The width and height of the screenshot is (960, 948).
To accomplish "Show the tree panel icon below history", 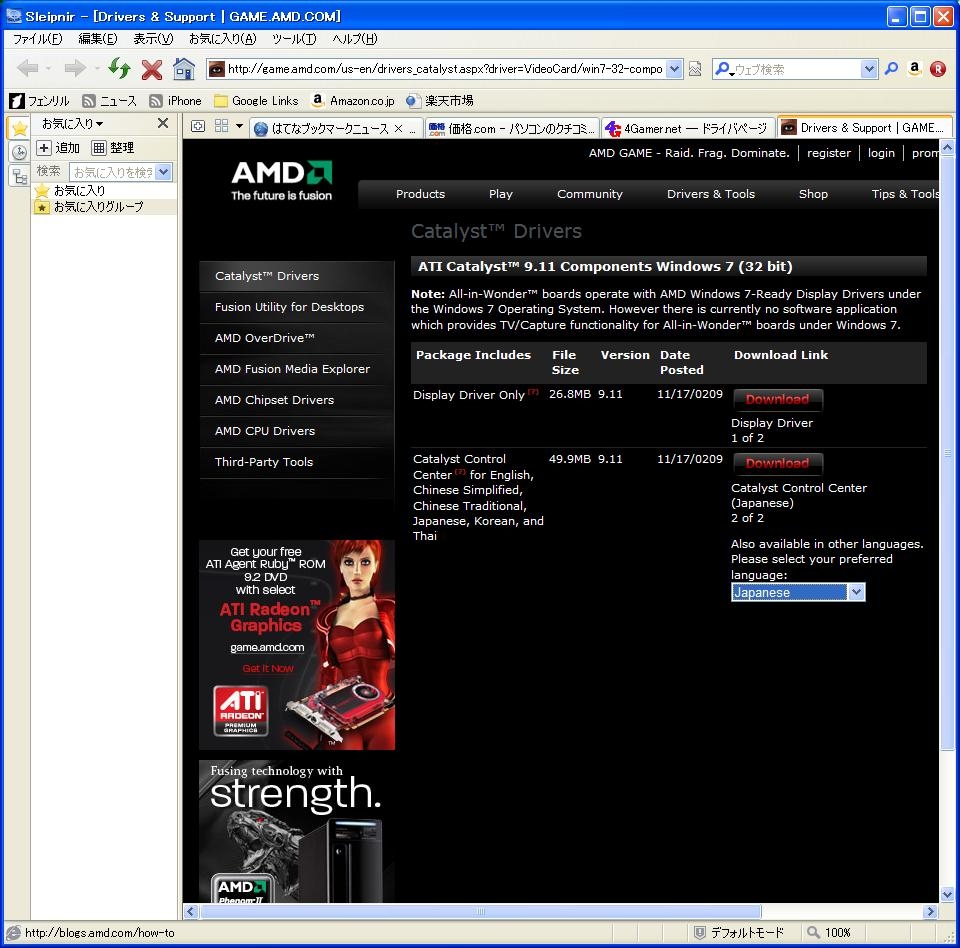I will pyautogui.click(x=19, y=176).
